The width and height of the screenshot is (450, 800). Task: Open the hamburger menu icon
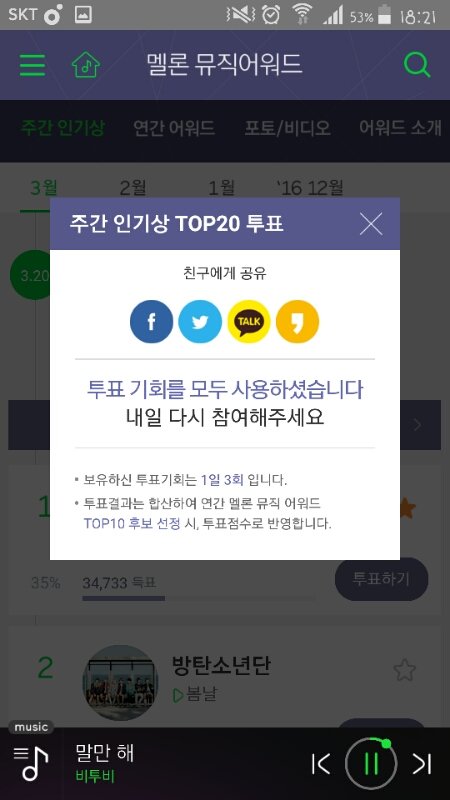(x=32, y=65)
